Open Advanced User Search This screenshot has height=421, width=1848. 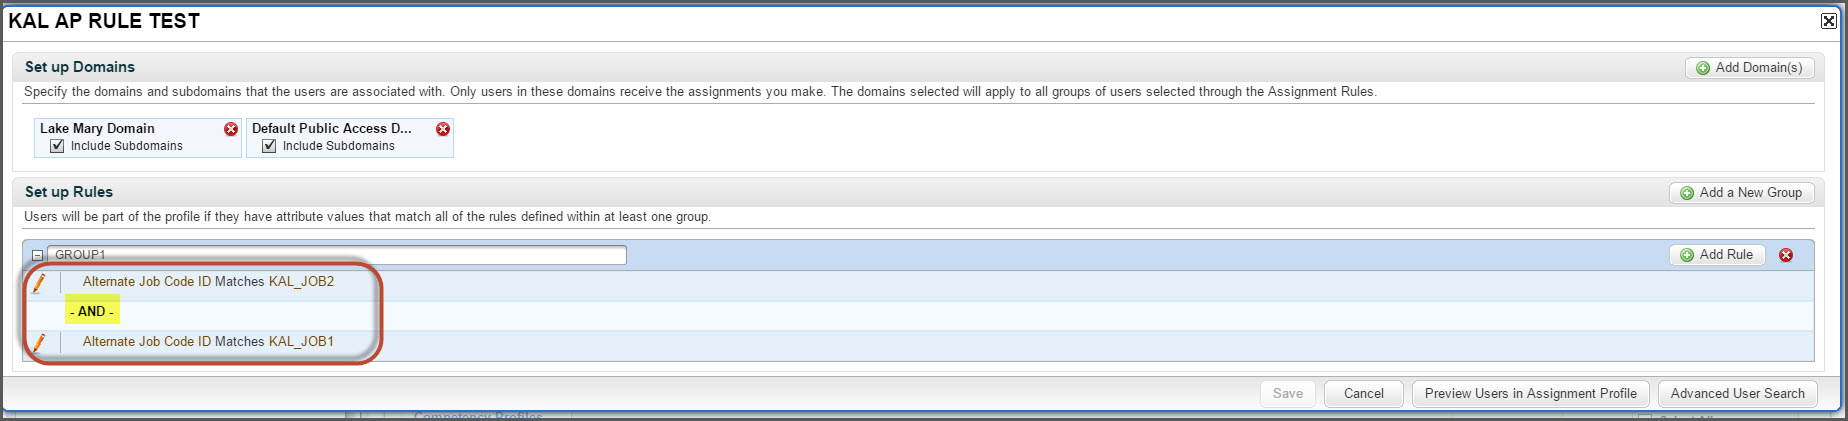click(x=1738, y=394)
